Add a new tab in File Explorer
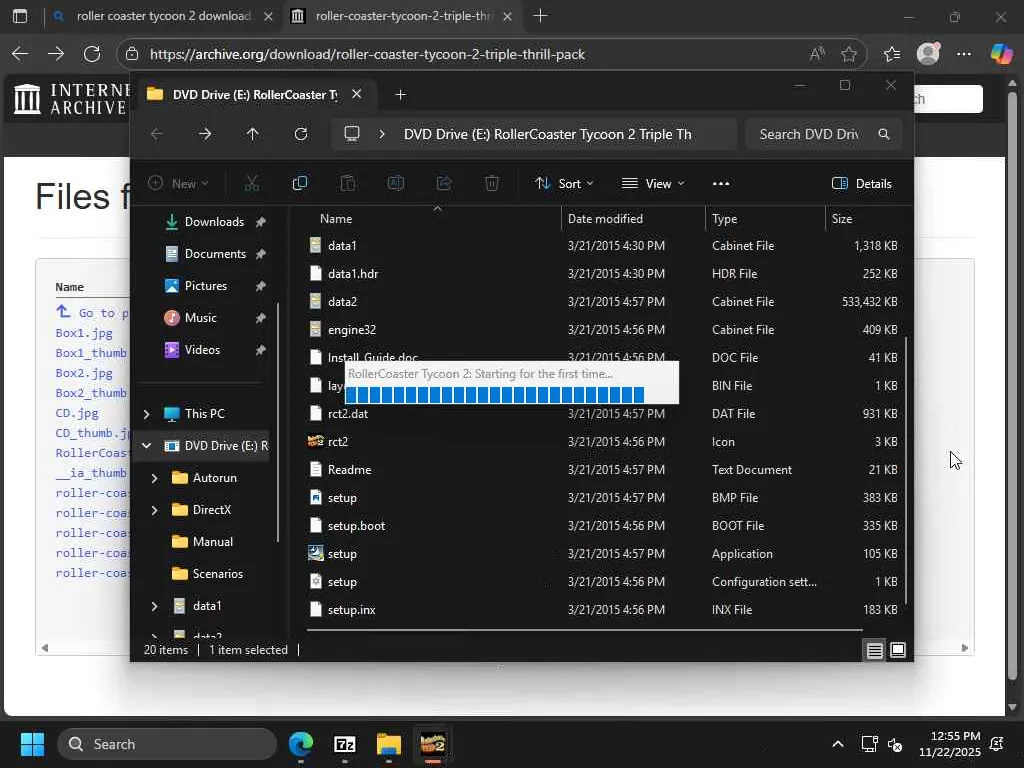Screen dimensions: 1024x768 tap(400, 95)
